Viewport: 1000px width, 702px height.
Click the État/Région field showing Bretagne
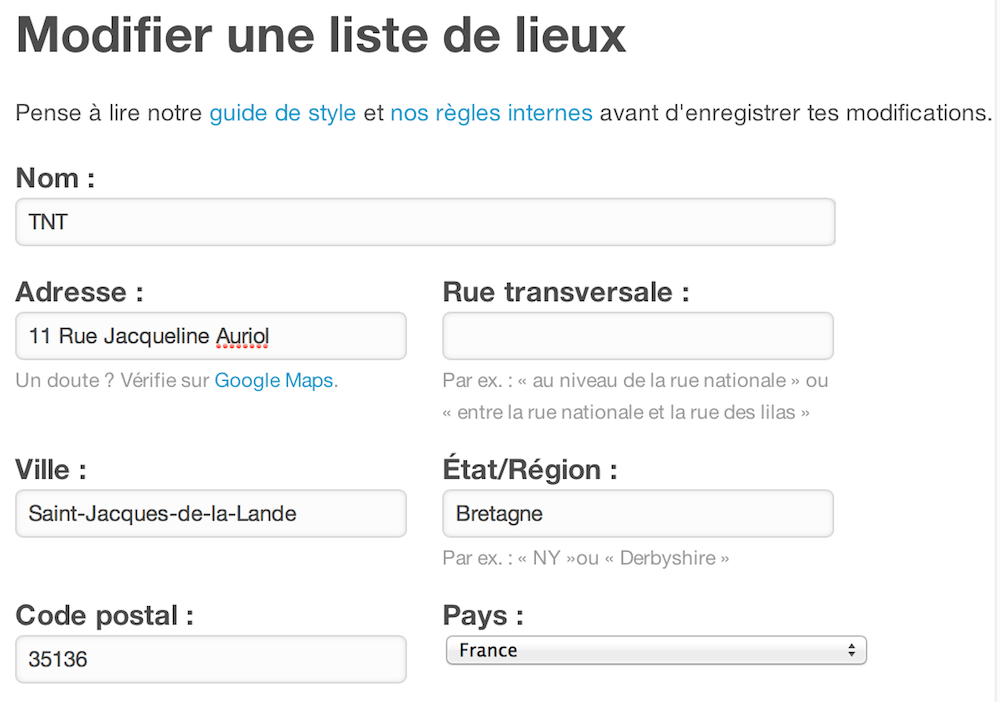638,513
